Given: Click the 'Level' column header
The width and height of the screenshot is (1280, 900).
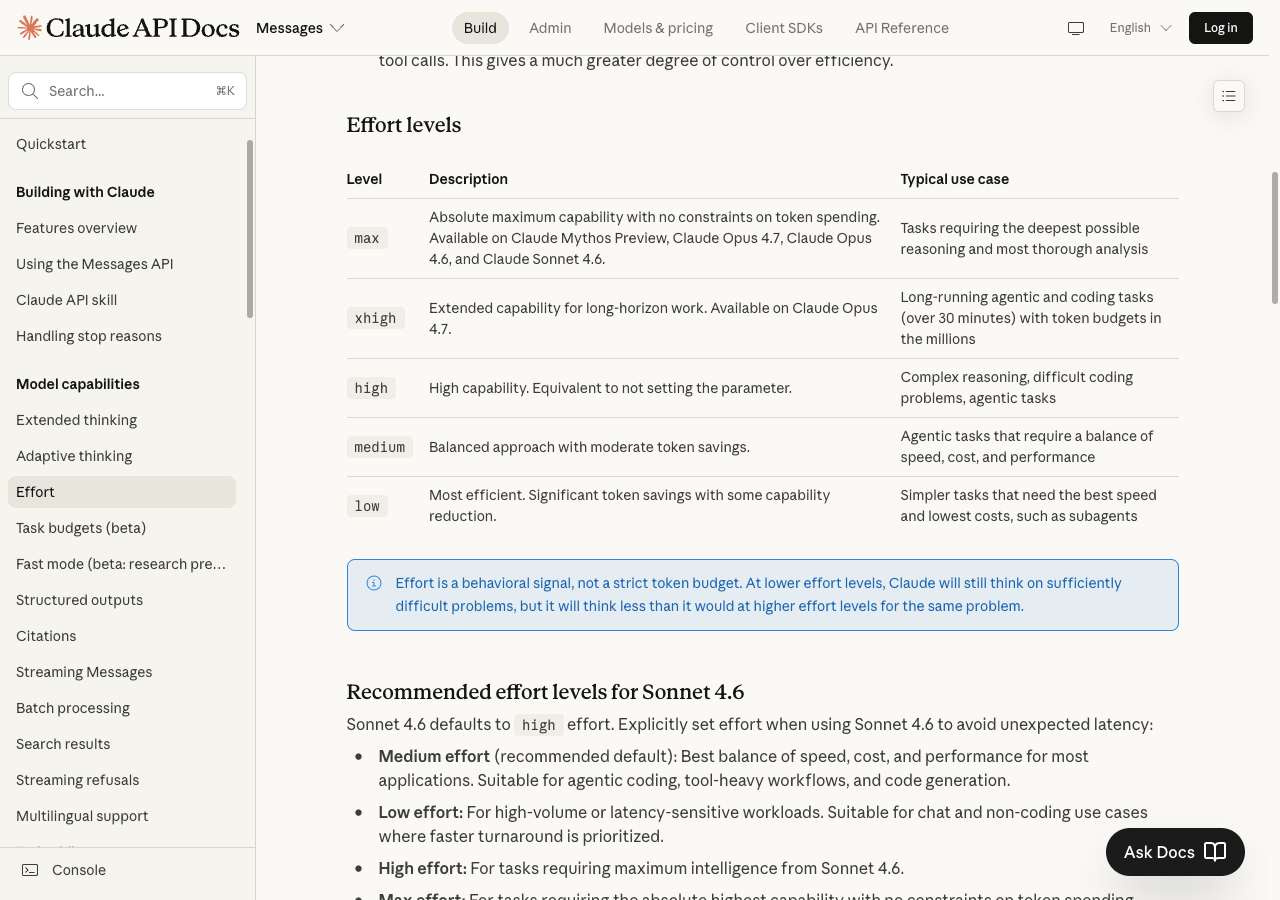Looking at the screenshot, I should pos(364,179).
